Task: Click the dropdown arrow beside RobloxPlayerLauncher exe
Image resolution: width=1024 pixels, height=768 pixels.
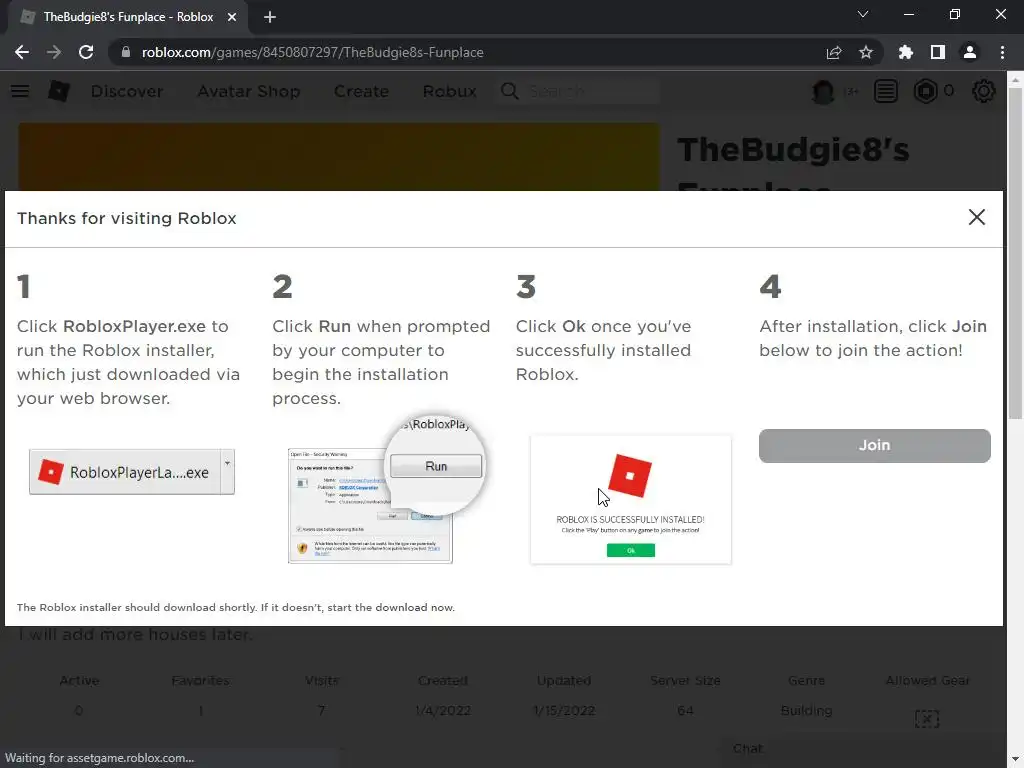Action: click(x=227, y=472)
